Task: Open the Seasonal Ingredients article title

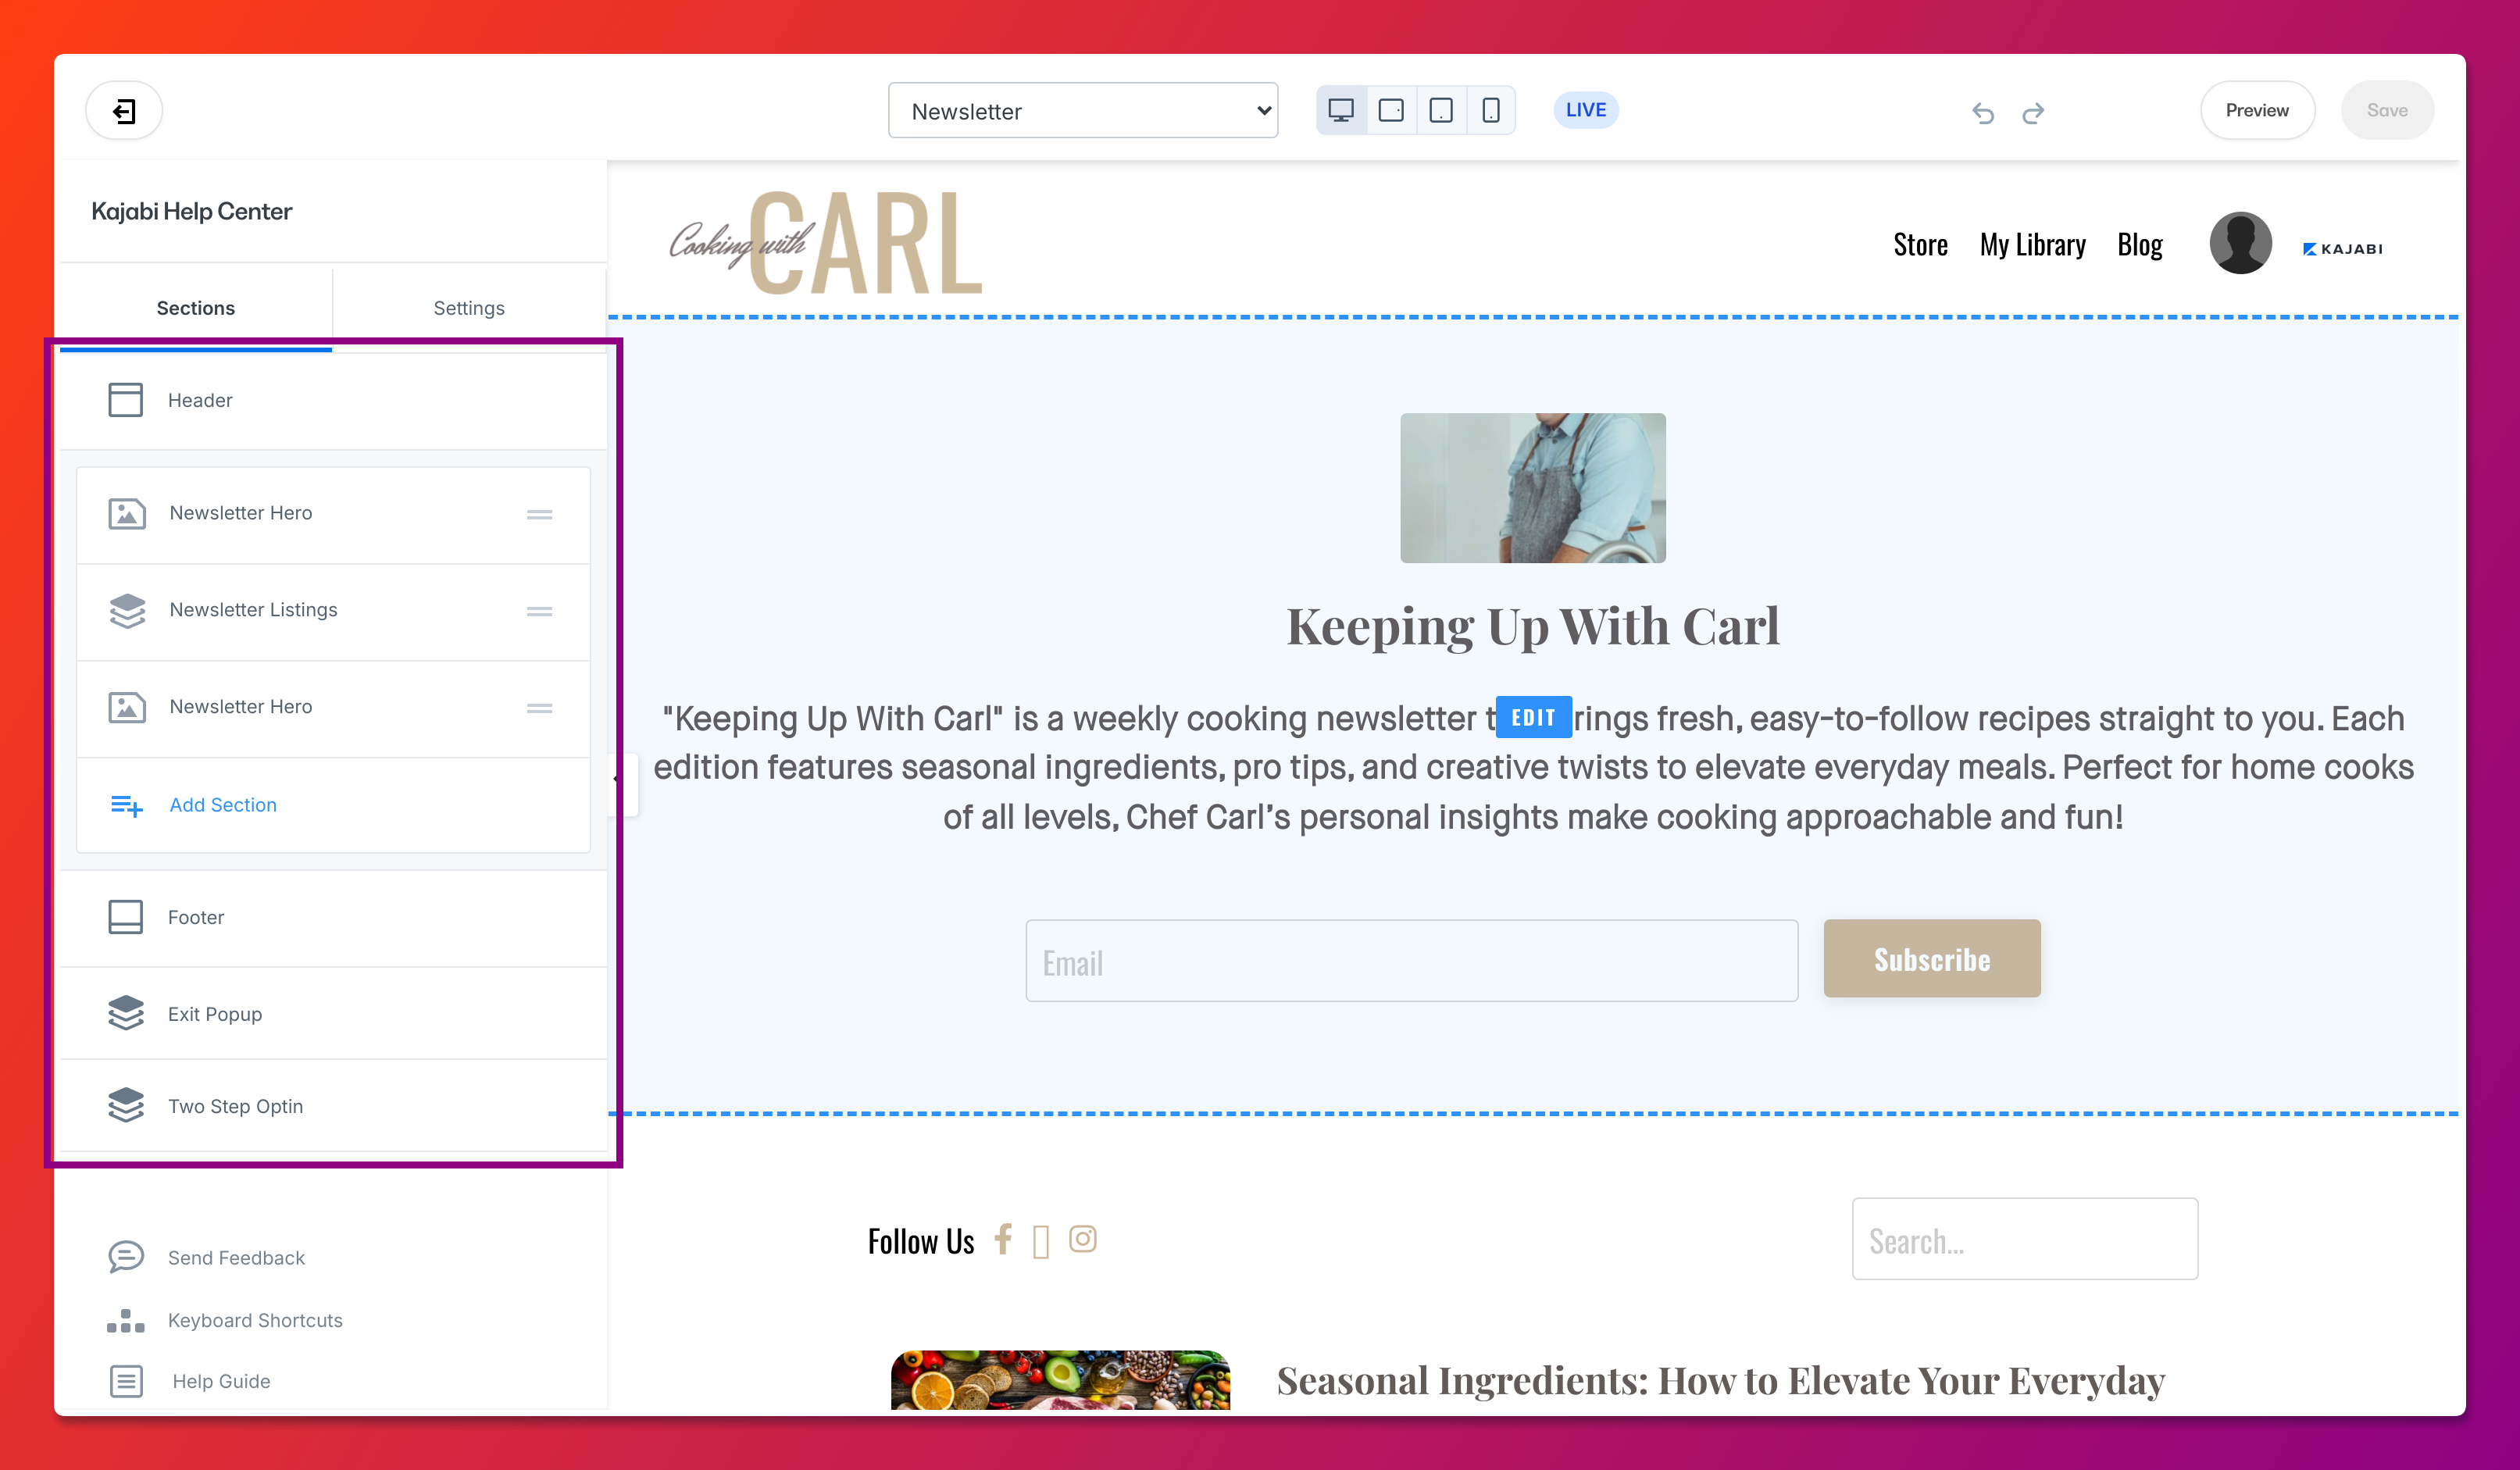Action: (1720, 1381)
